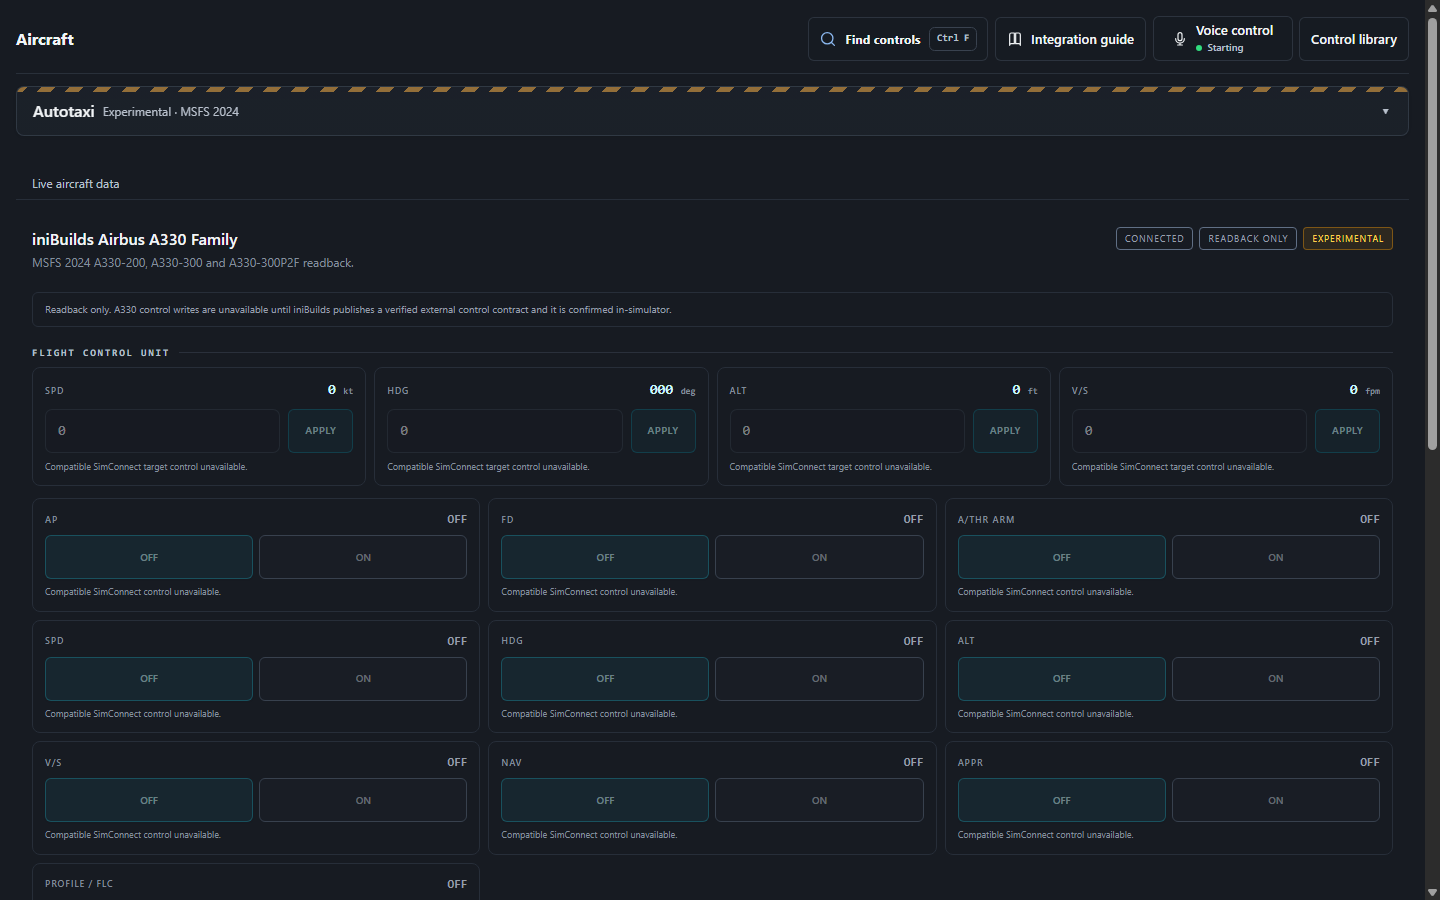Click the page vertical scrollbar thumb

(1432, 234)
